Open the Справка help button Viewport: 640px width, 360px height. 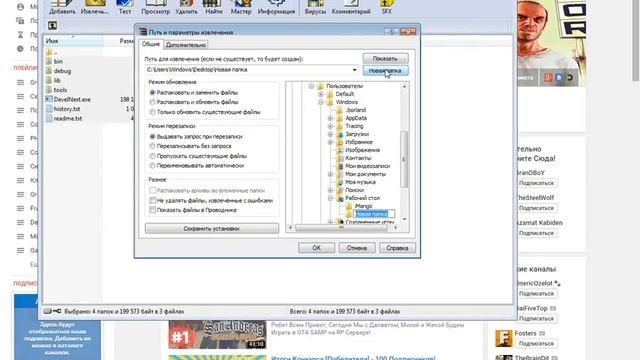[397, 248]
